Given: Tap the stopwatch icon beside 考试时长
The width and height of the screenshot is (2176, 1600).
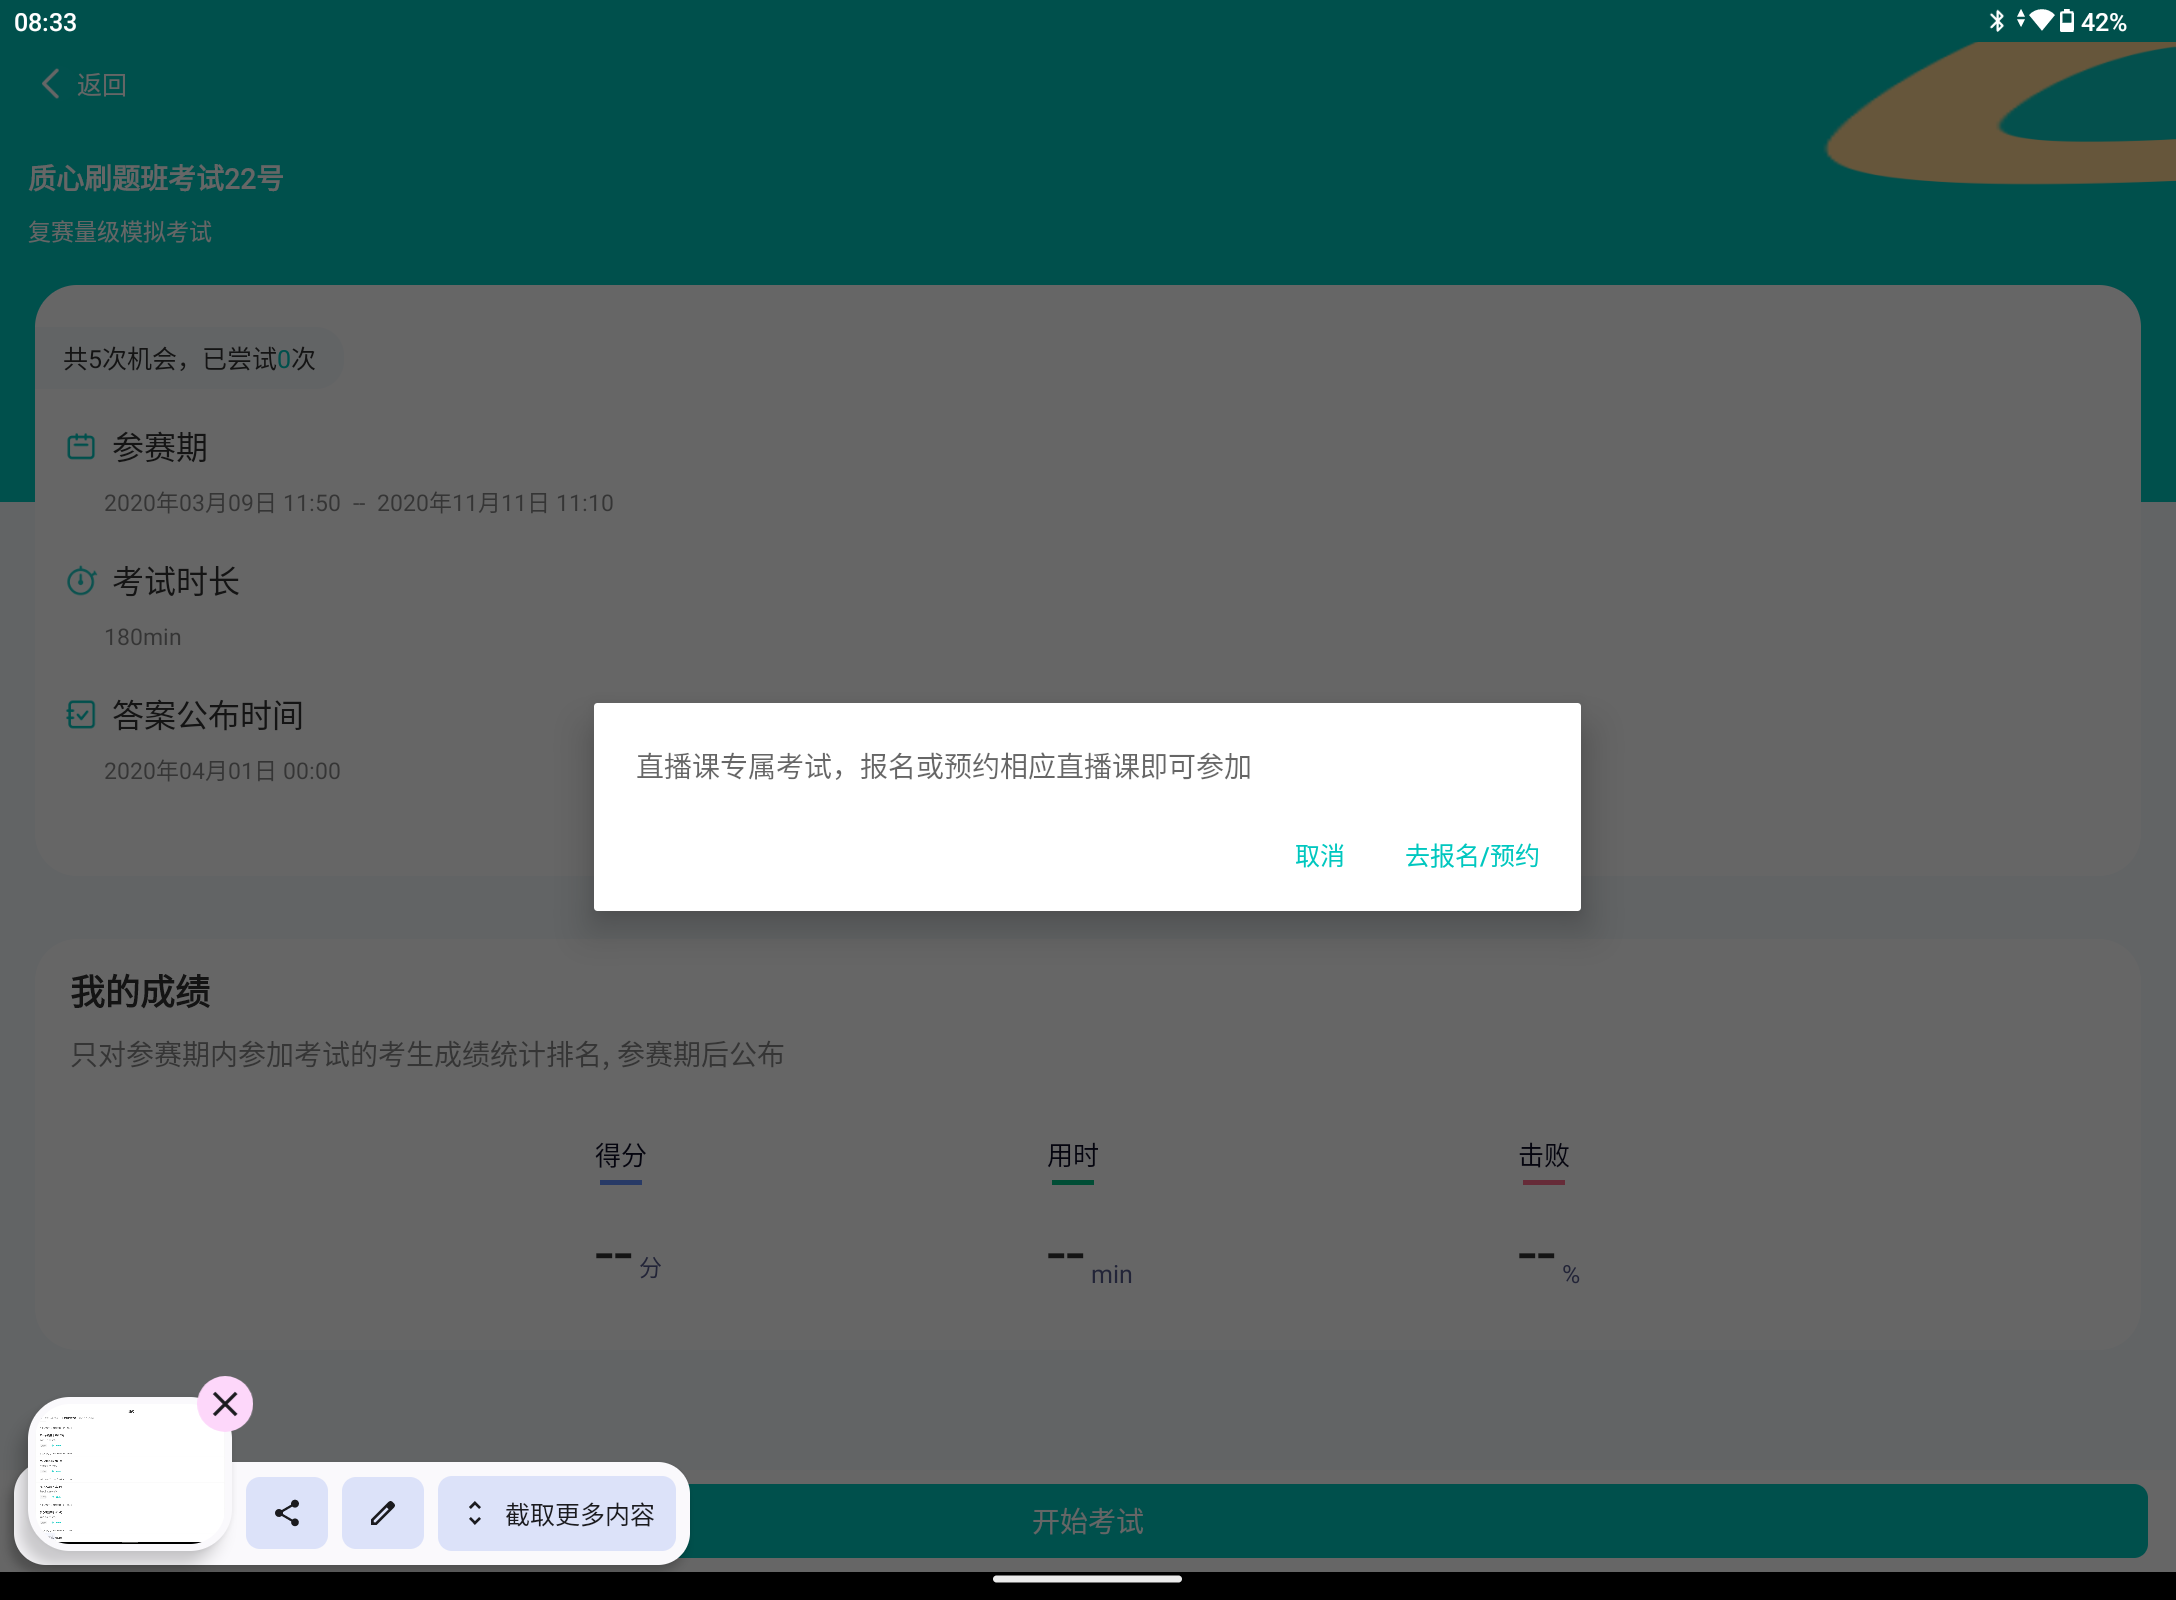Looking at the screenshot, I should [x=81, y=580].
